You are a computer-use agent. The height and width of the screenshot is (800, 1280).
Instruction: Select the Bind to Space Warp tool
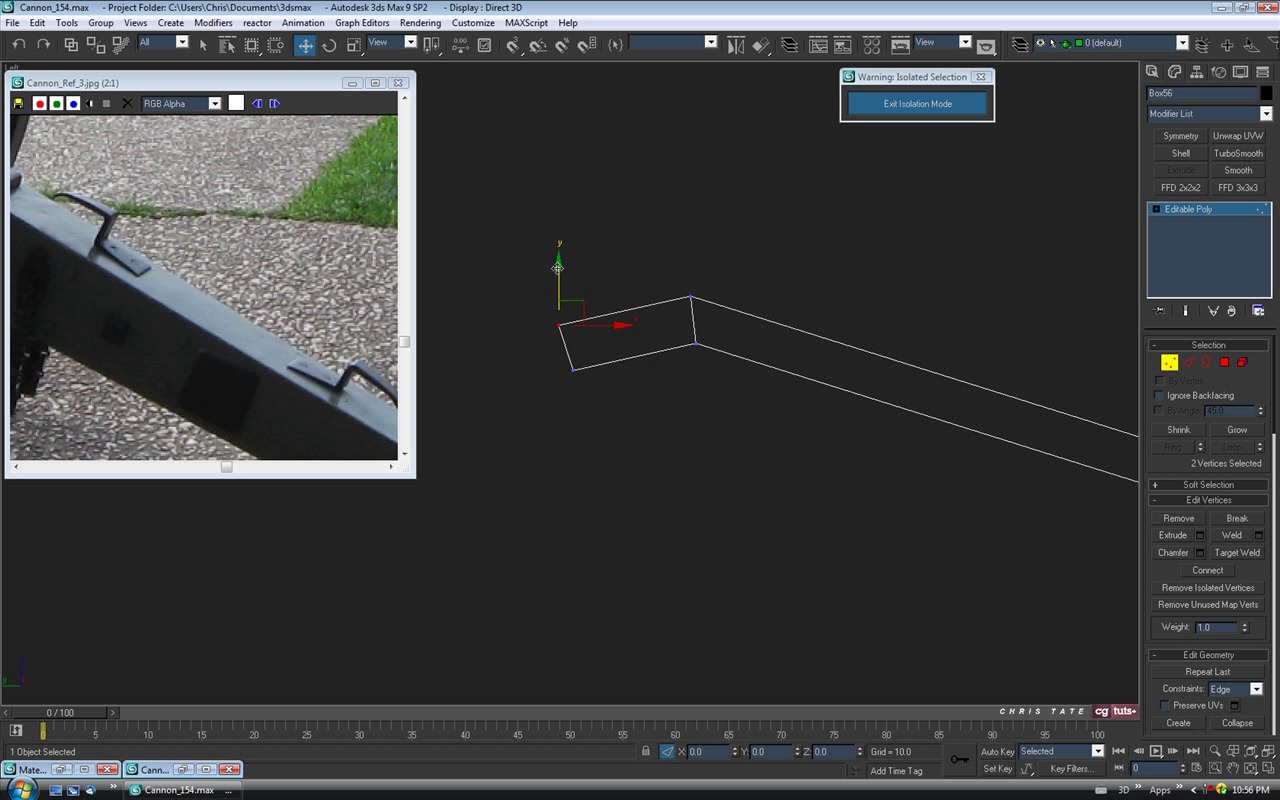[x=120, y=44]
